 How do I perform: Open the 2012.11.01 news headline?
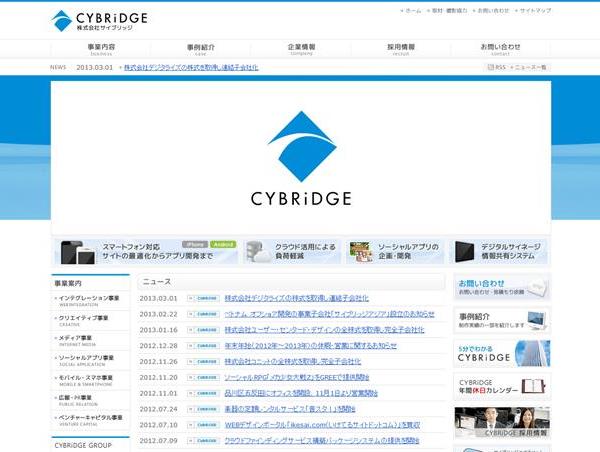point(301,393)
